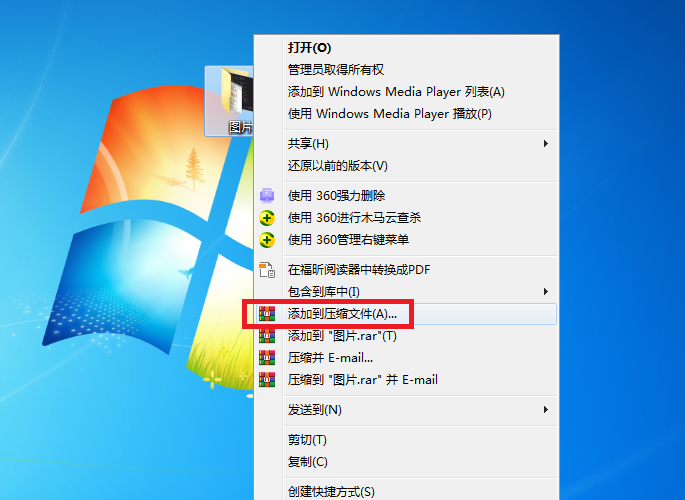Select 创建快捷方式(S) menu entry
685x500 pixels.
pos(330,491)
